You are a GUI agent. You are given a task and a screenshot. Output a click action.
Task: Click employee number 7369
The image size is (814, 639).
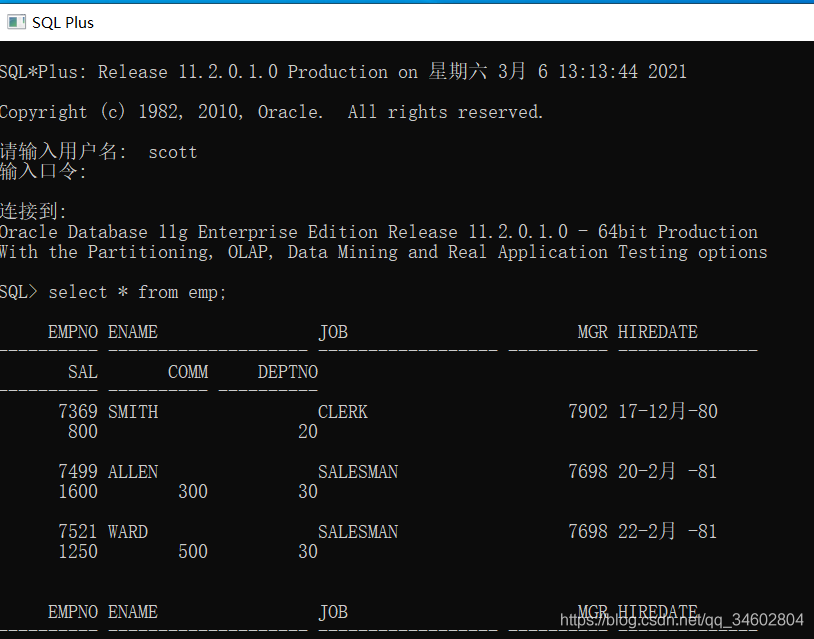[x=78, y=412]
